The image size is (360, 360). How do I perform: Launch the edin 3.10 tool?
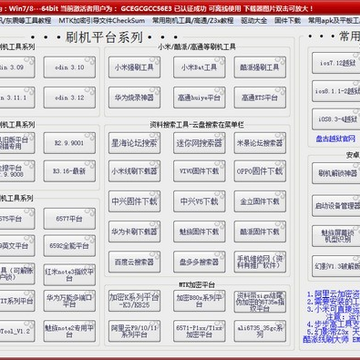70,67
